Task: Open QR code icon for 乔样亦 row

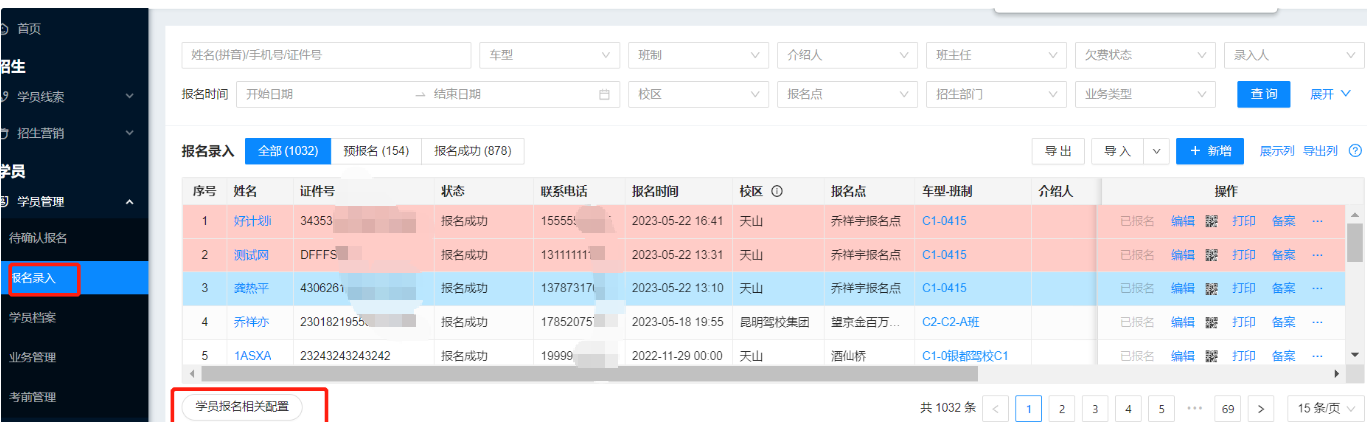Action: [x=1212, y=322]
